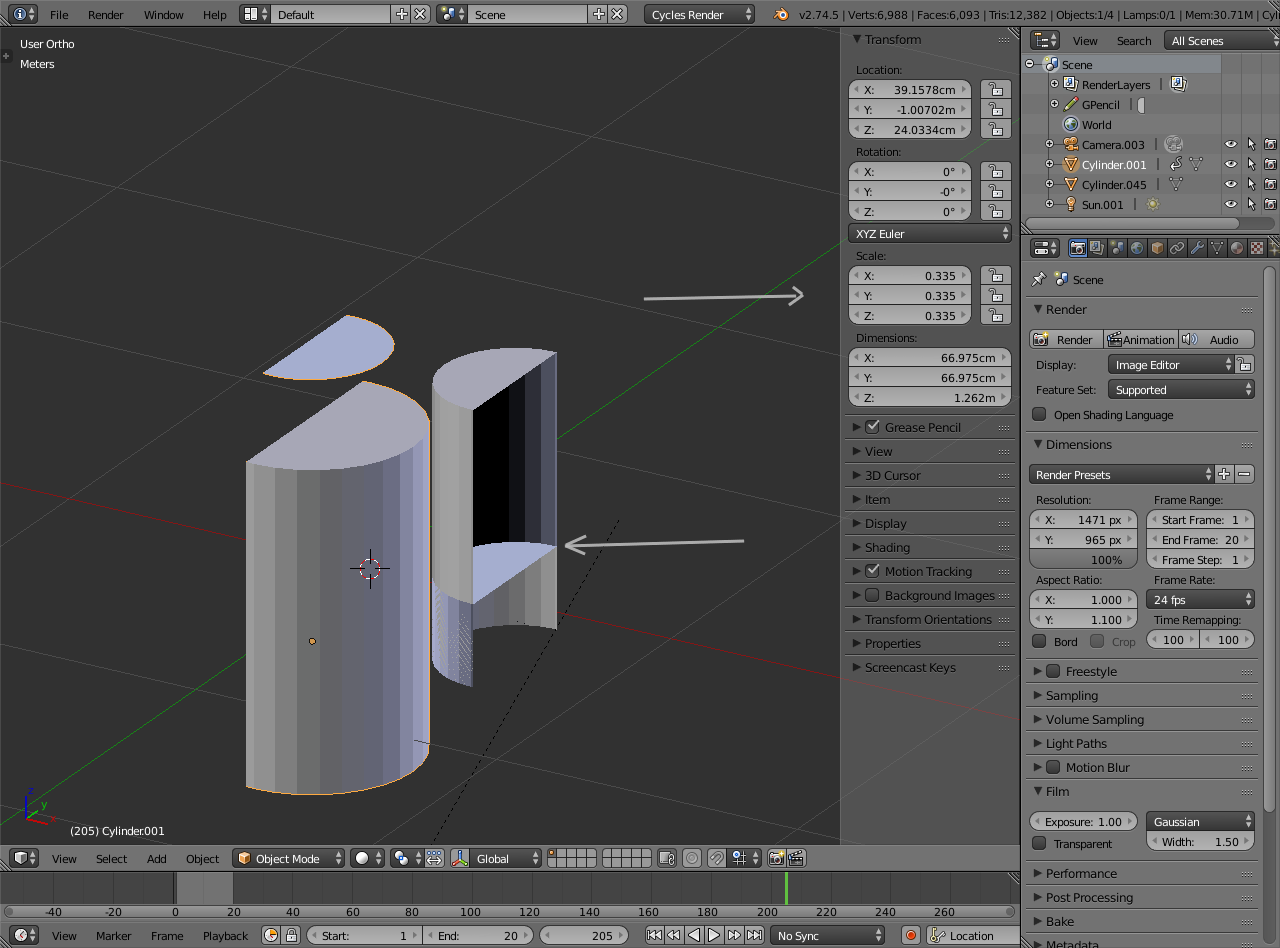
Task: Open the World properties tab icon
Action: click(x=1137, y=248)
